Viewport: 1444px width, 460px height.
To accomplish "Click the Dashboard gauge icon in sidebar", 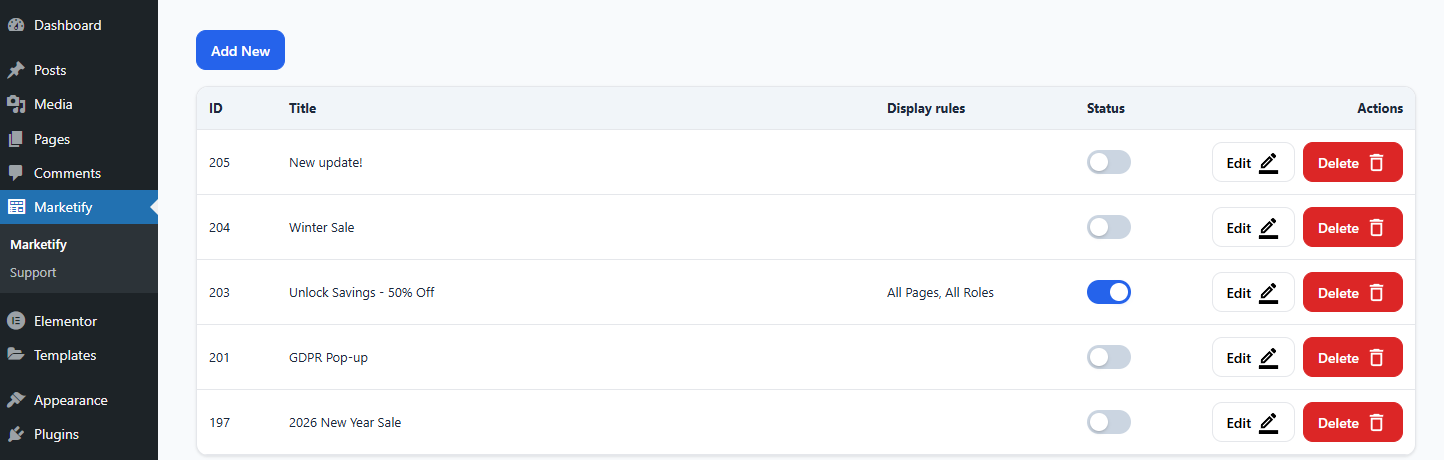I will point(16,25).
